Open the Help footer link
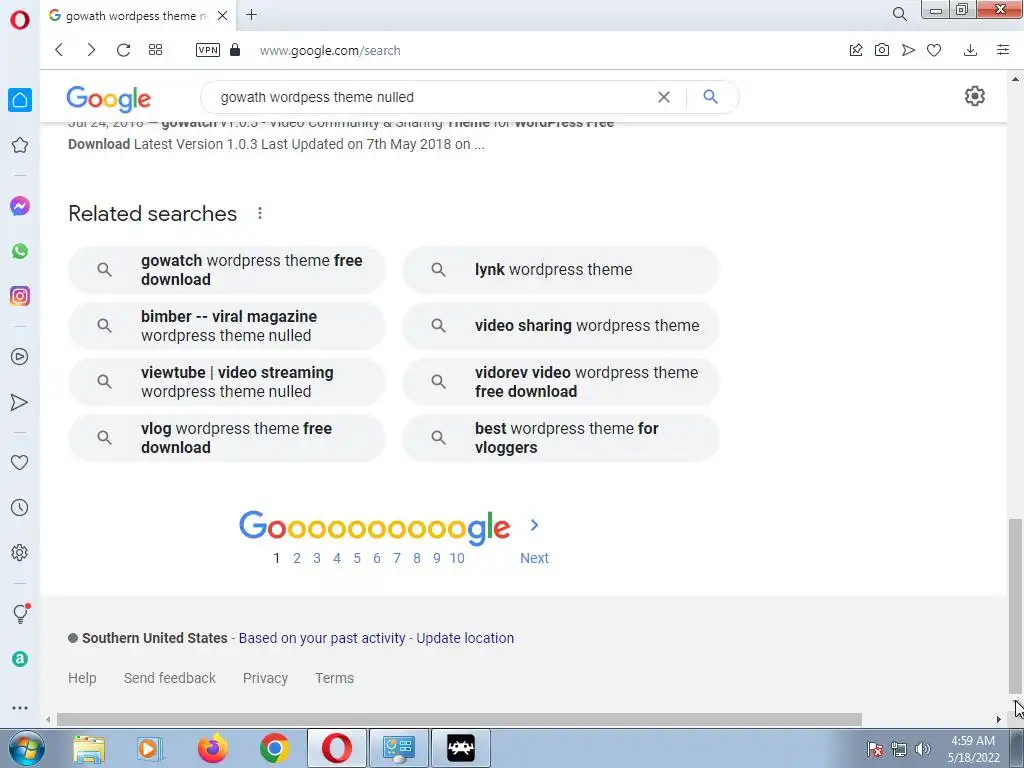The height and width of the screenshot is (768, 1024). click(x=82, y=678)
